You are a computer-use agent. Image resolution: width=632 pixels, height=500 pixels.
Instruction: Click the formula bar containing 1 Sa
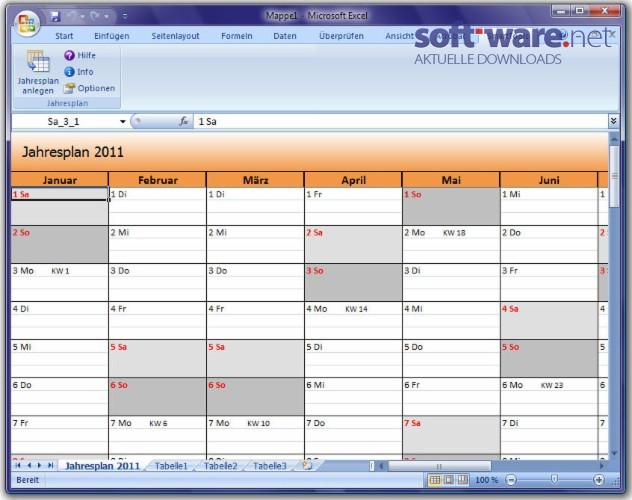point(401,121)
